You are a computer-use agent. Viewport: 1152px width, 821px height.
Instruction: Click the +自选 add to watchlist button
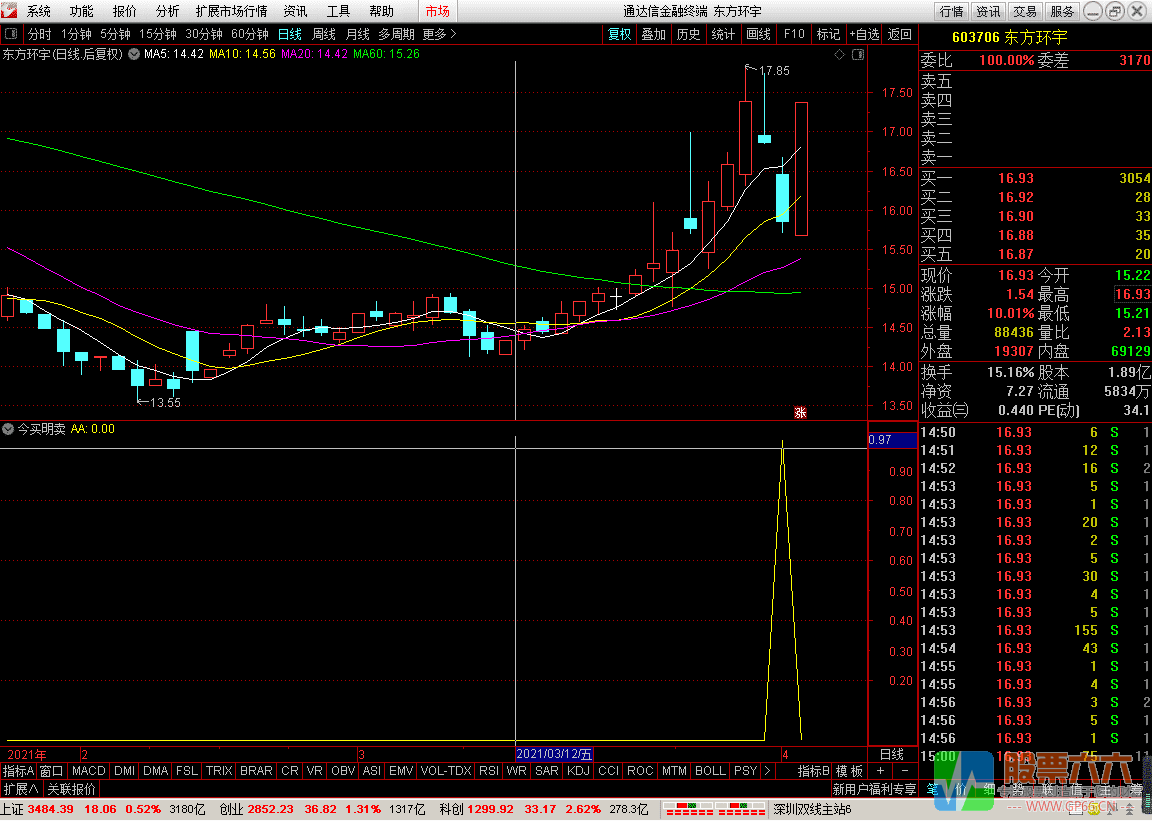pos(864,34)
